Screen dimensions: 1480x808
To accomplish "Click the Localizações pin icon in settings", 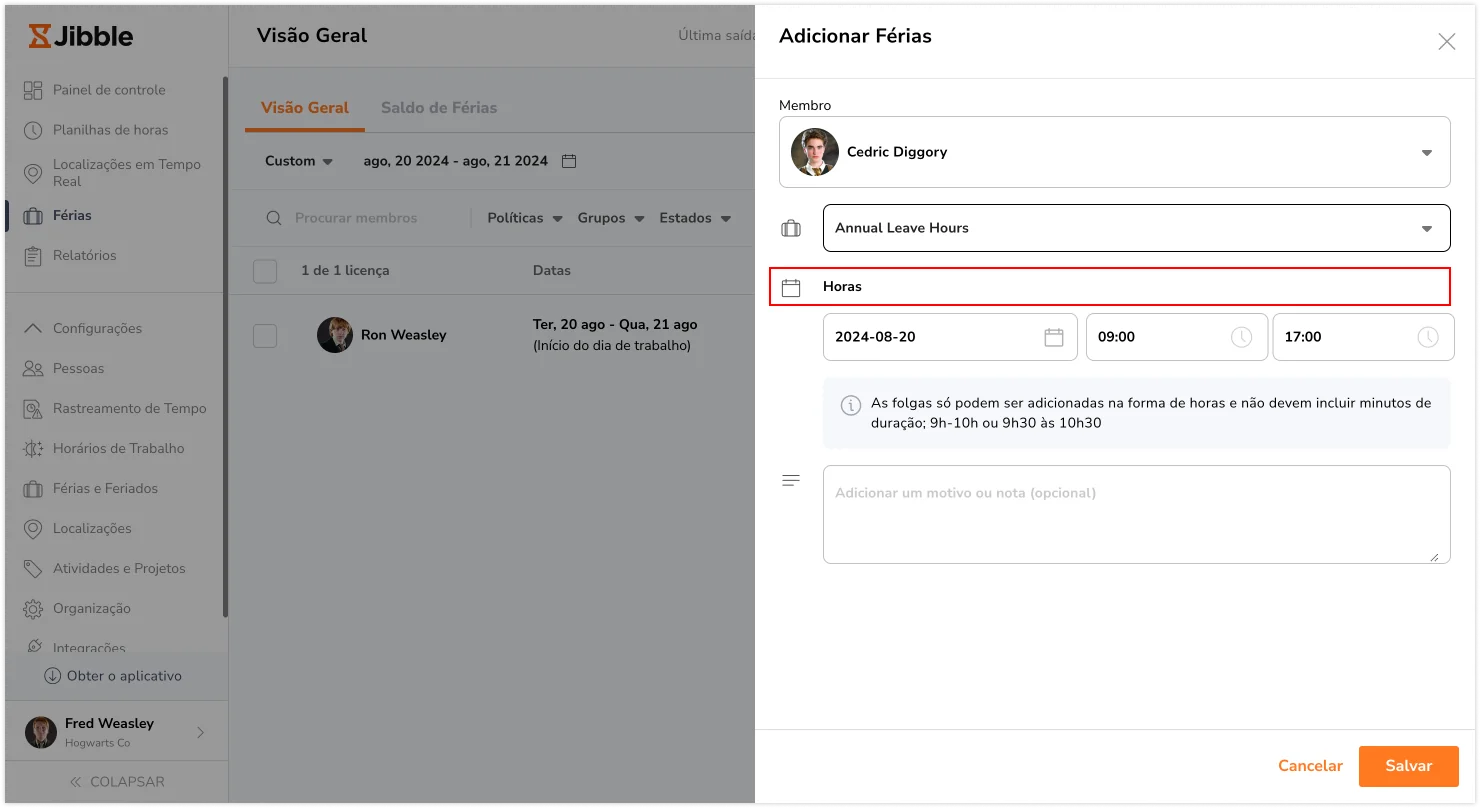I will point(33,528).
